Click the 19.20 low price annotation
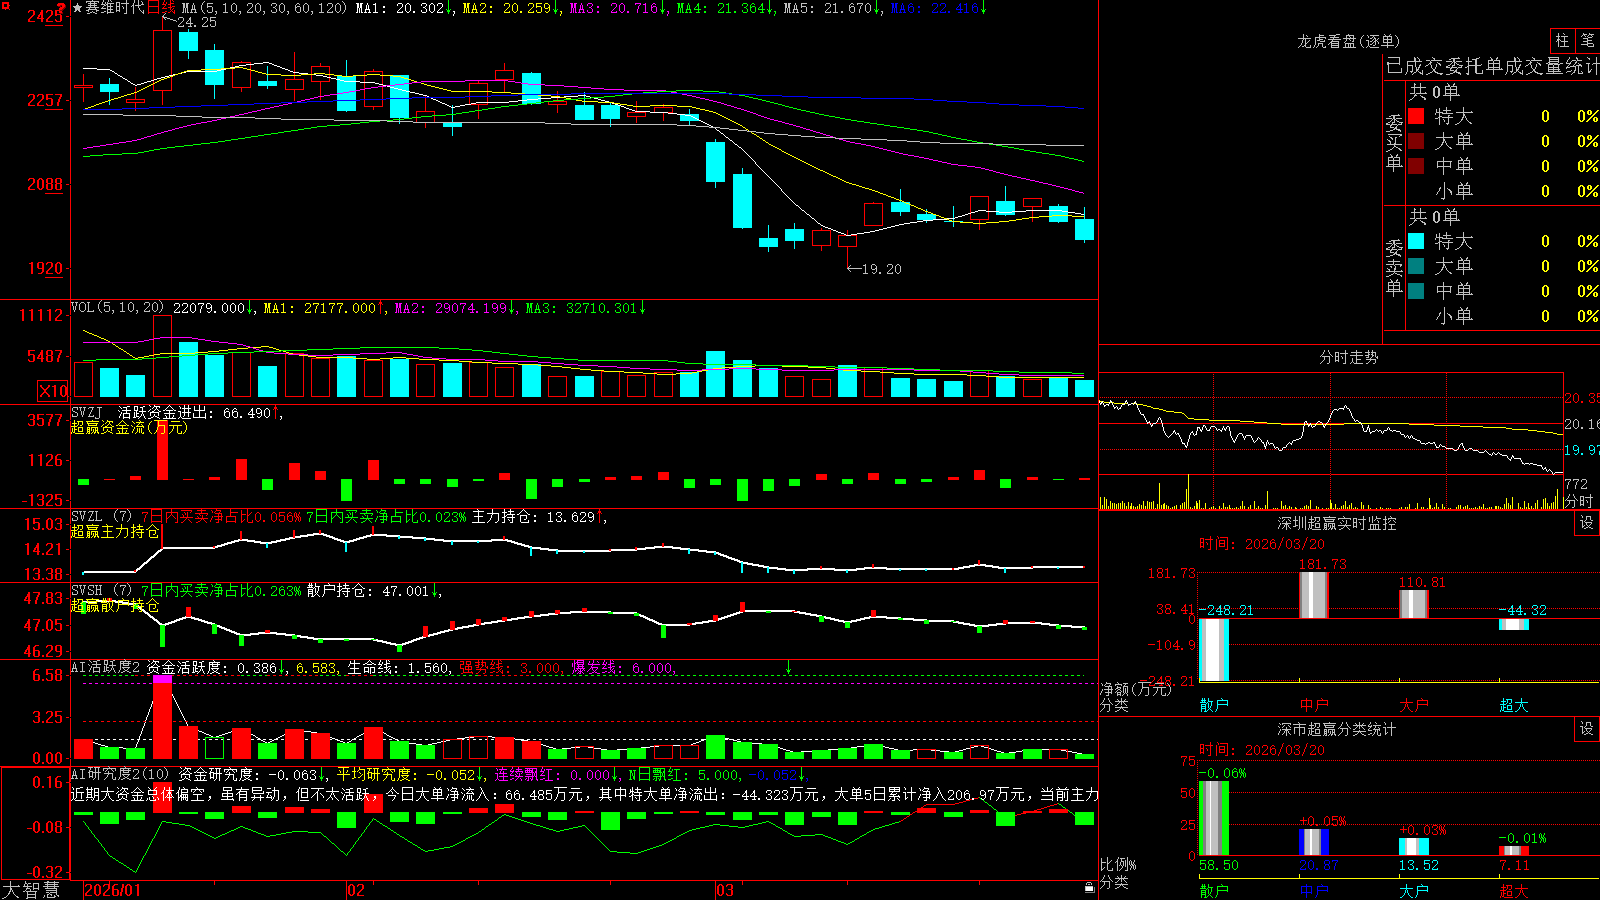 [x=881, y=269]
